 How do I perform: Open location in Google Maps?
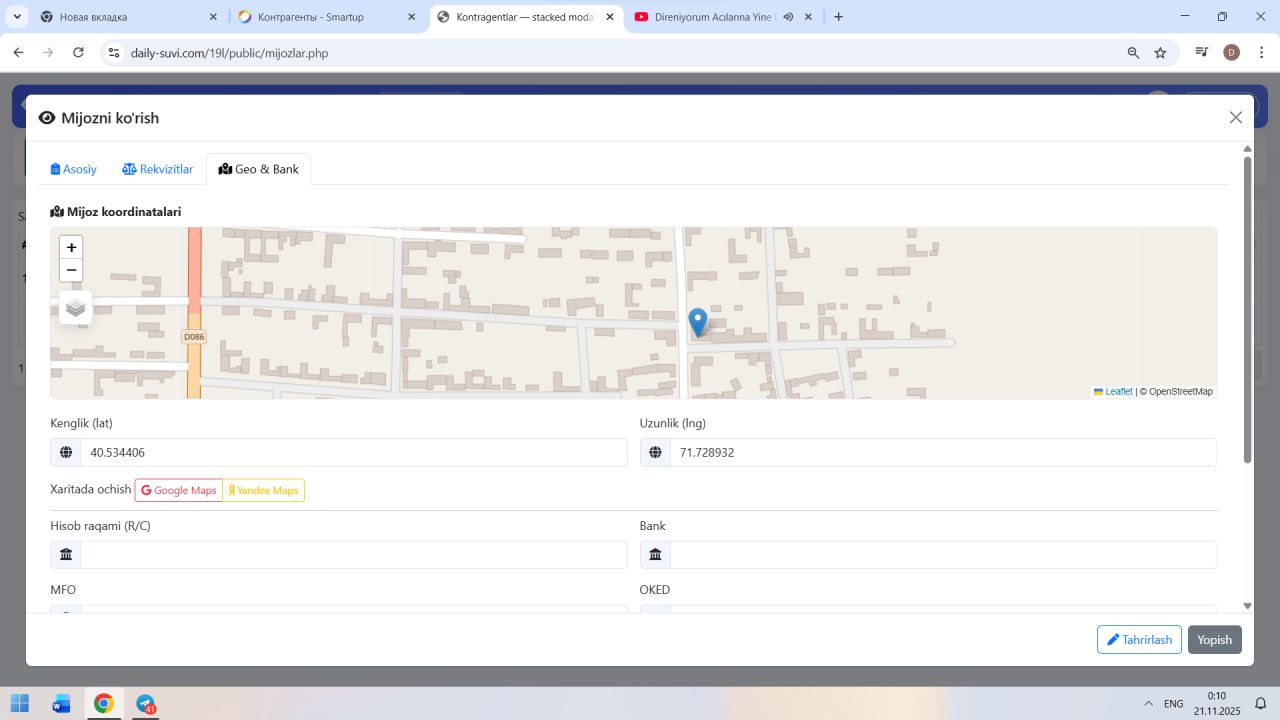pos(179,490)
